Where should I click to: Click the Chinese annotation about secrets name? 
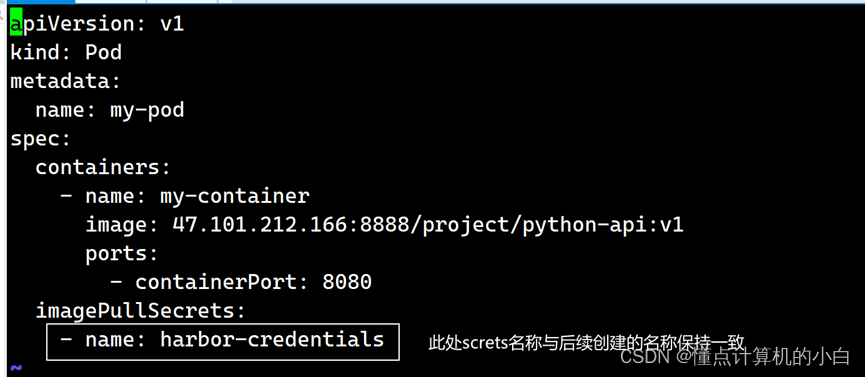click(x=587, y=342)
